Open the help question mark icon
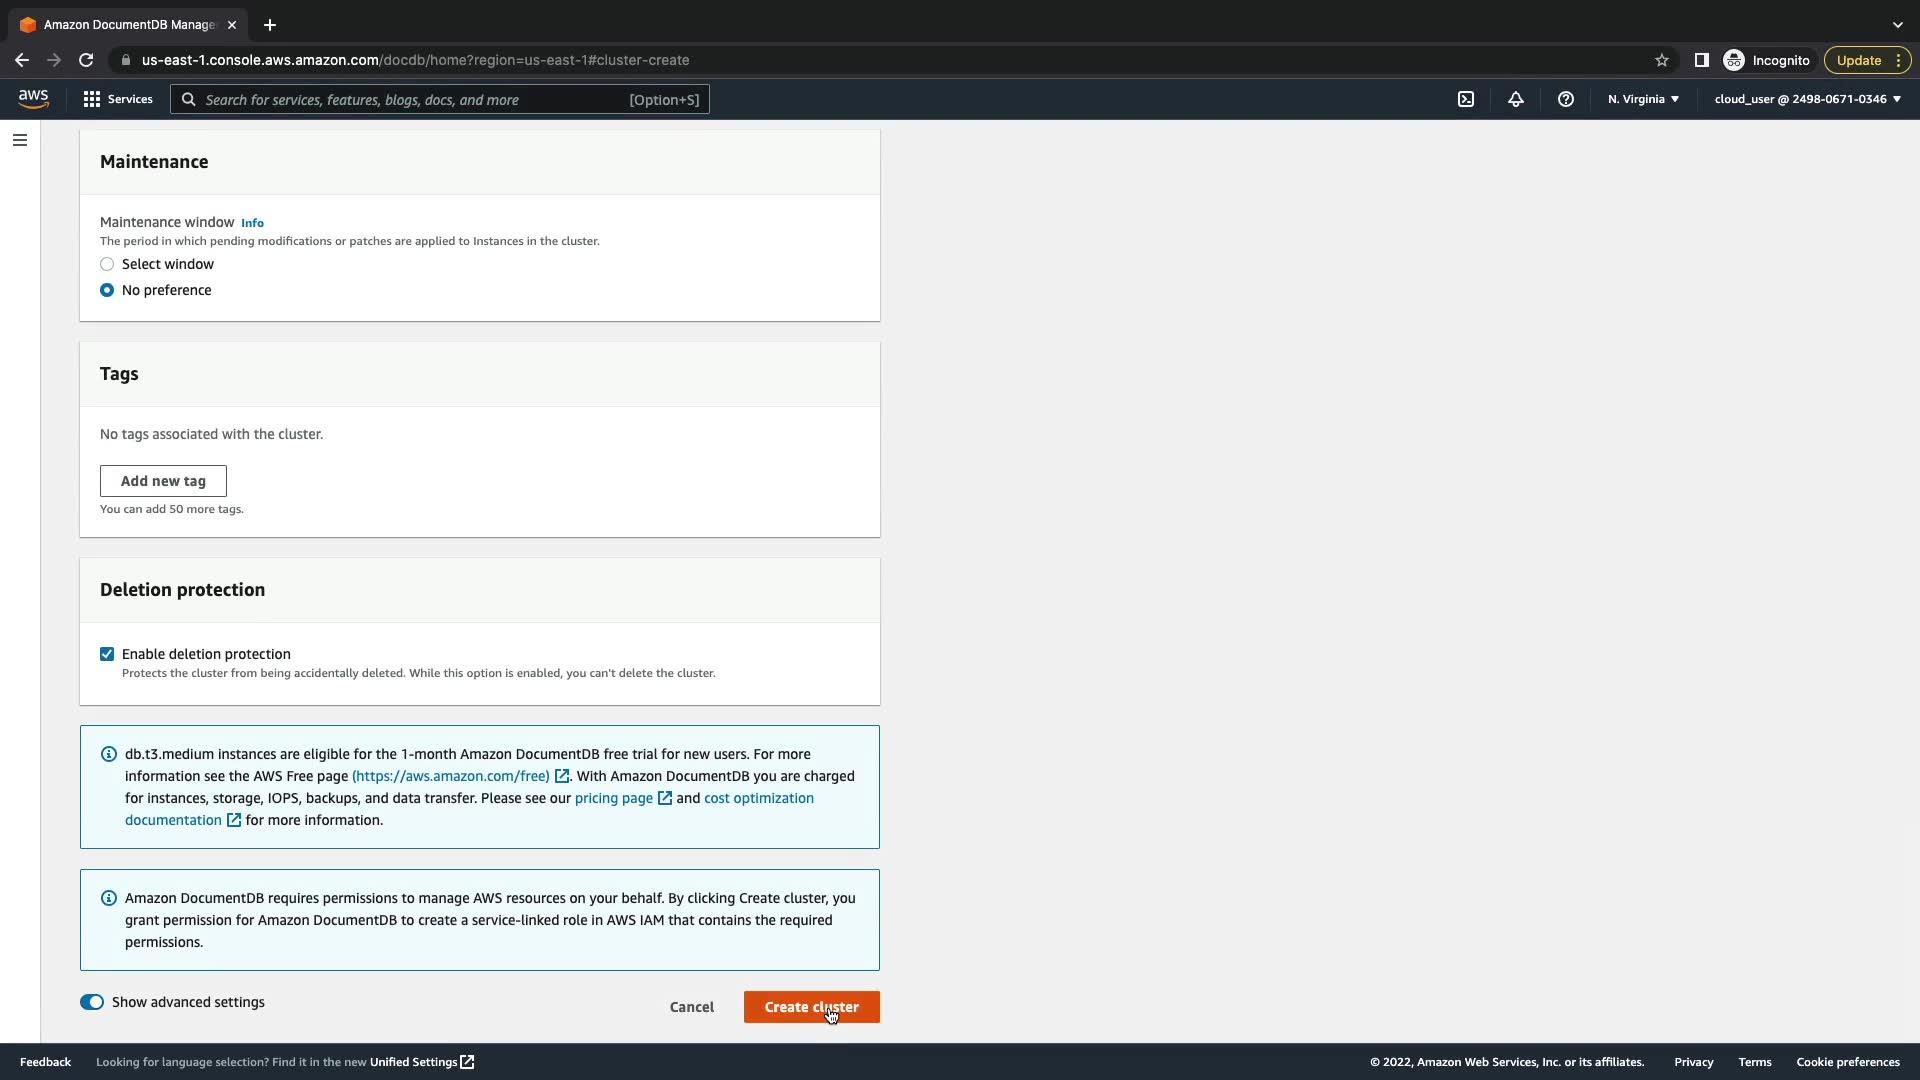1920x1080 pixels. [x=1566, y=99]
